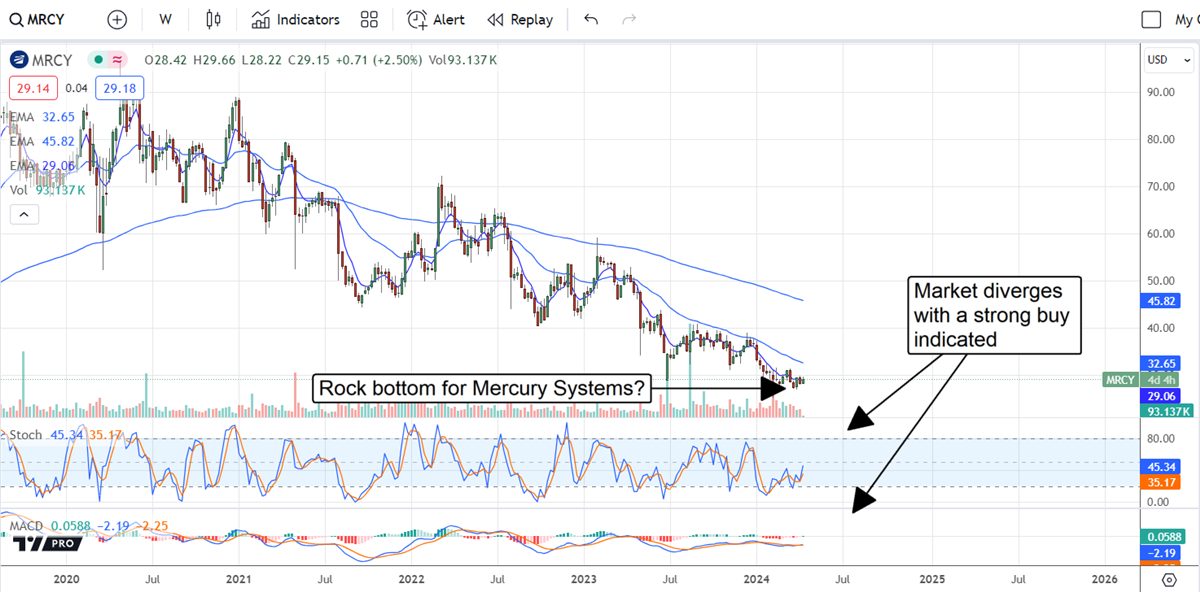
Task: Click the 2021 time axis label
Action: pyautogui.click(x=238, y=579)
